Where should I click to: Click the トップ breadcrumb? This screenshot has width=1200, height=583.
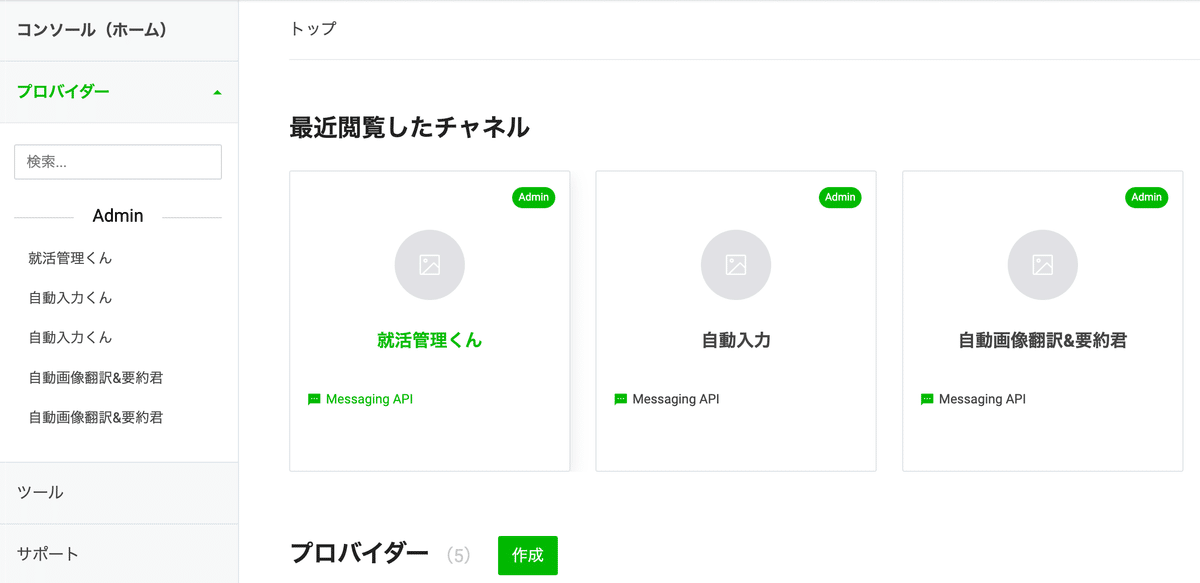(x=313, y=28)
